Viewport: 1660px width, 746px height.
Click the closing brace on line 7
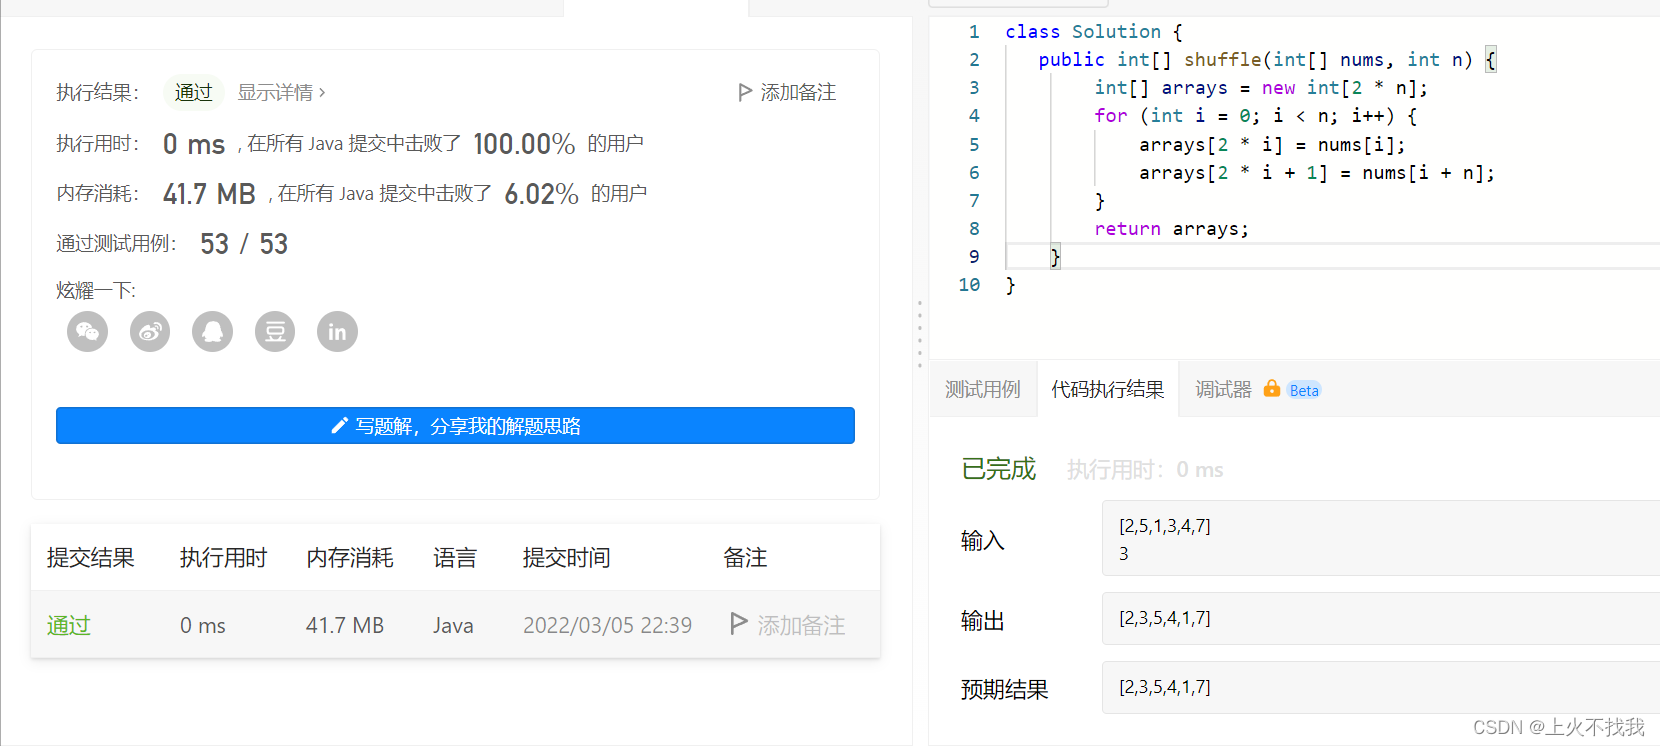[x=1100, y=201]
